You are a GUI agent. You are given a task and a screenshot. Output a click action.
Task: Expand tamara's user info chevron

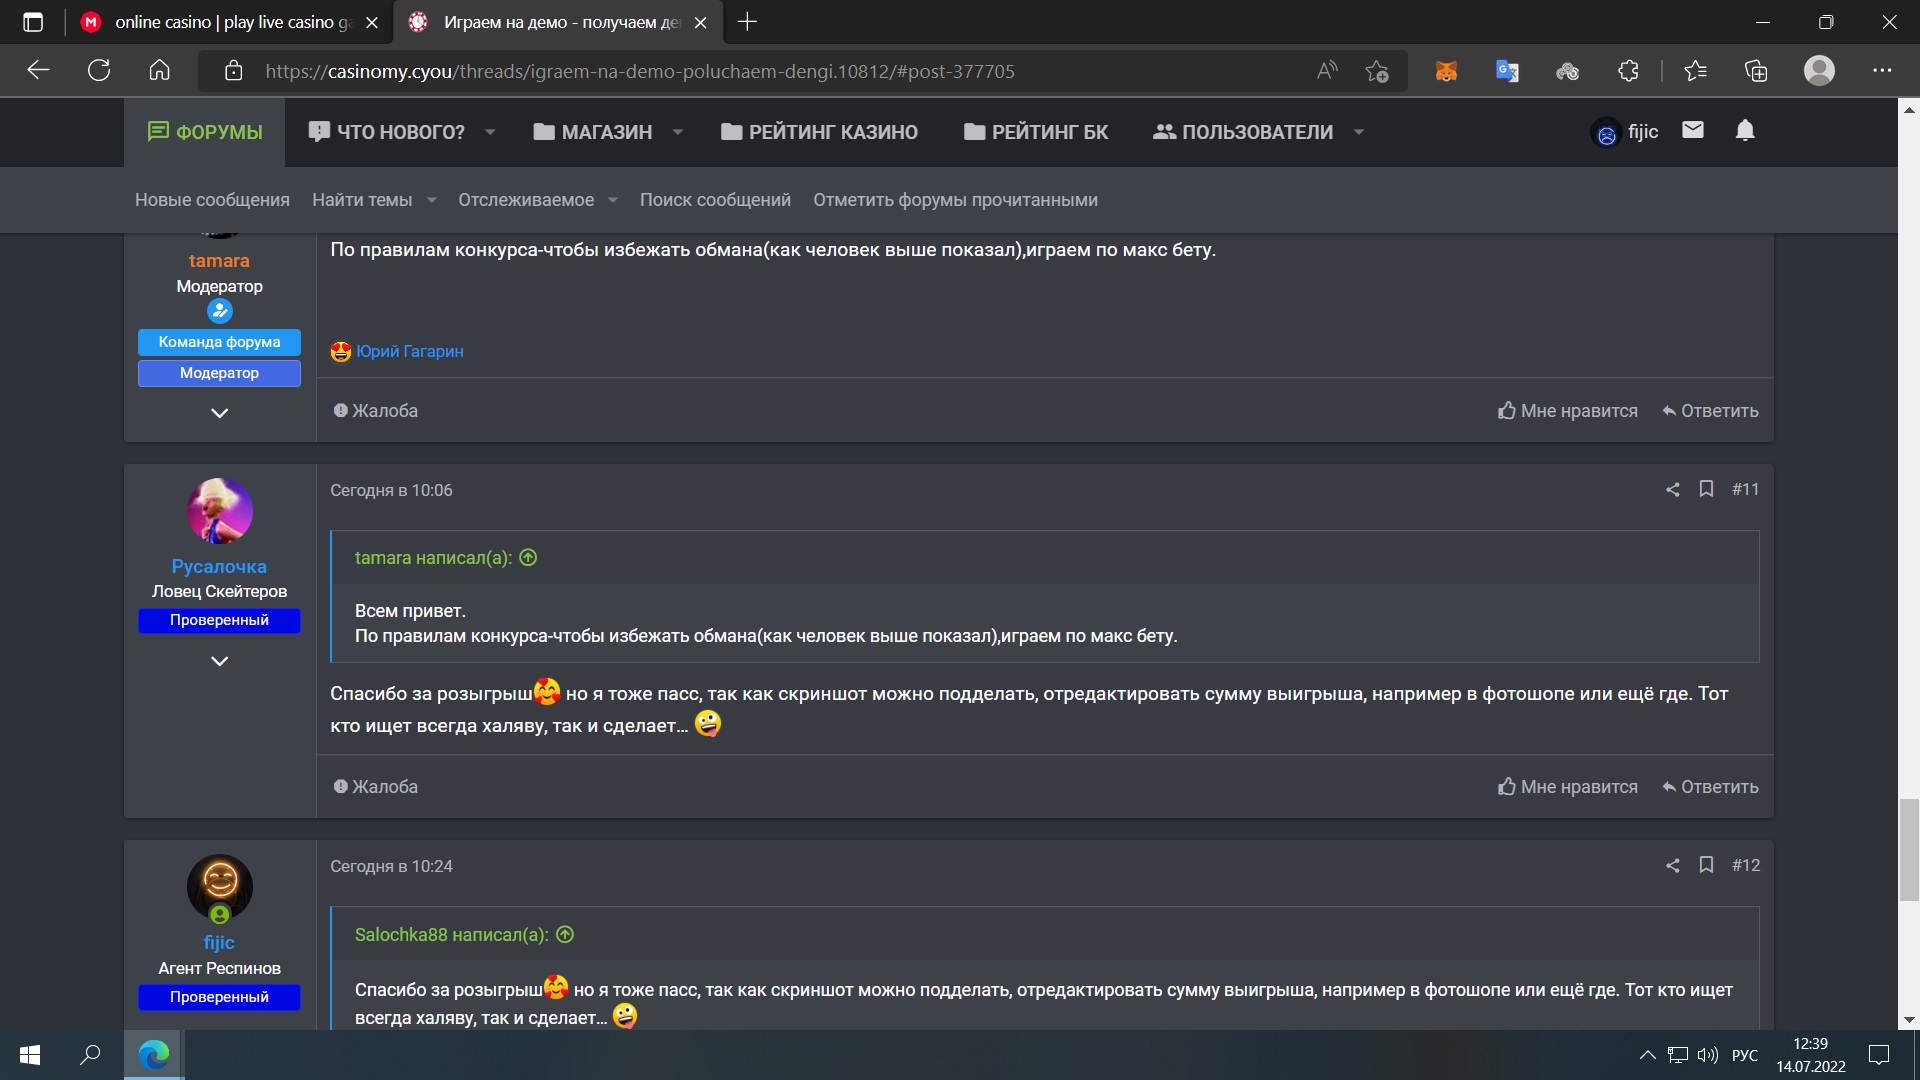pyautogui.click(x=219, y=413)
